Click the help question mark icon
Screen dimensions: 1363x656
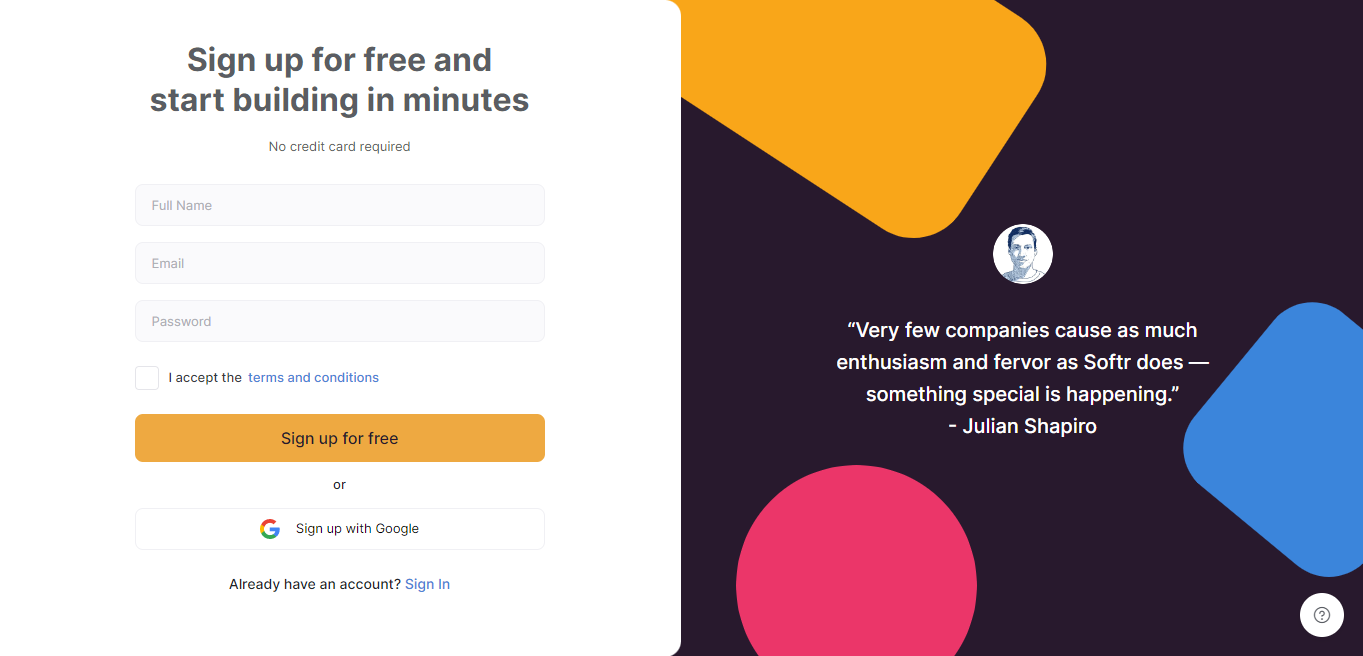(1321, 615)
